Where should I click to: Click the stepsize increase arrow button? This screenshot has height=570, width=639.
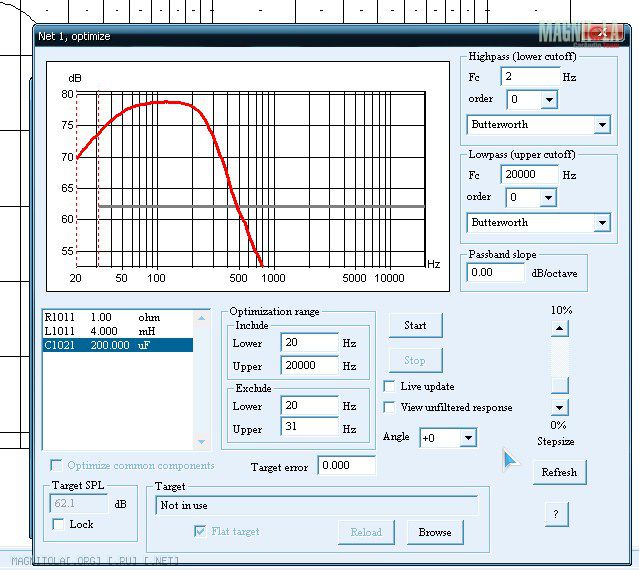click(x=560, y=328)
